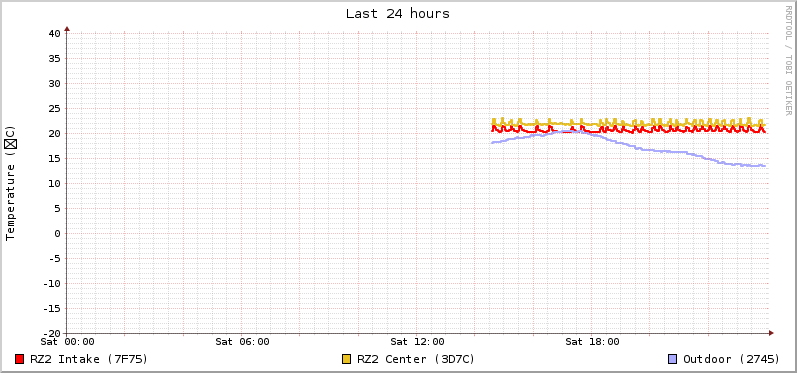The height and width of the screenshot is (373, 797).
Task: Click the Sat 00:00 time axis label
Action: (x=67, y=342)
